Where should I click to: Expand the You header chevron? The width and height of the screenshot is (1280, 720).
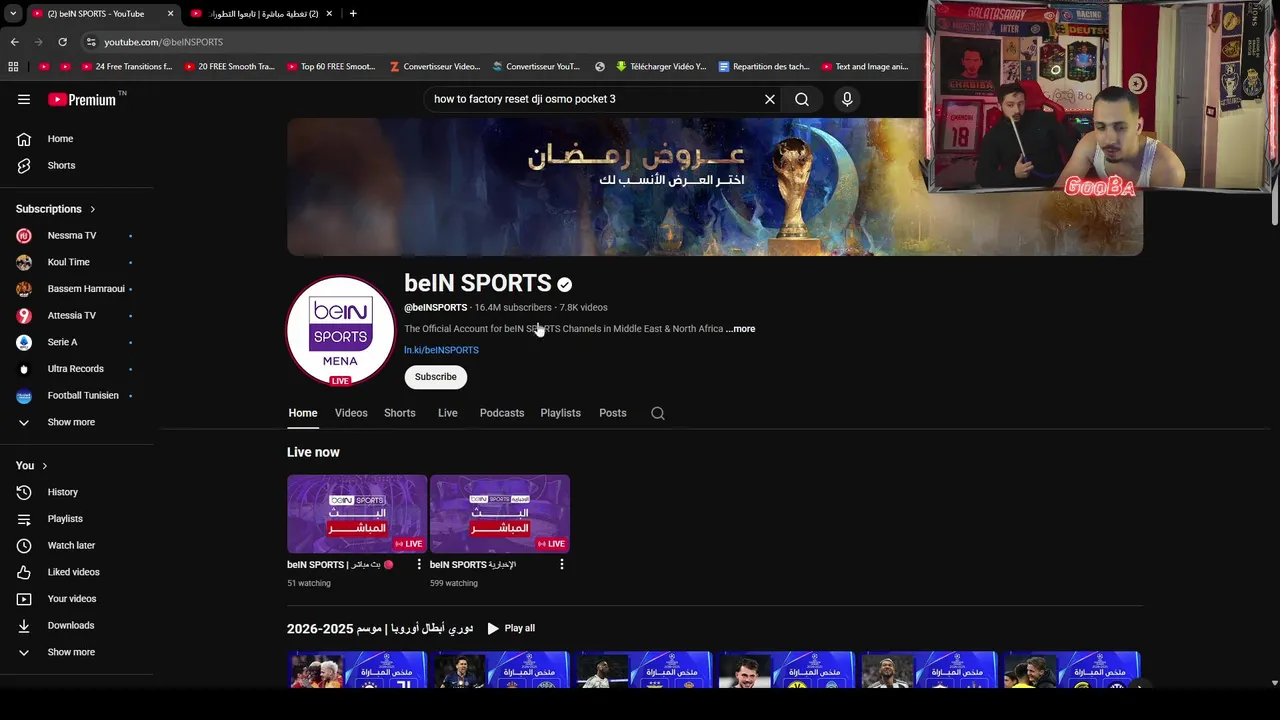coord(45,466)
